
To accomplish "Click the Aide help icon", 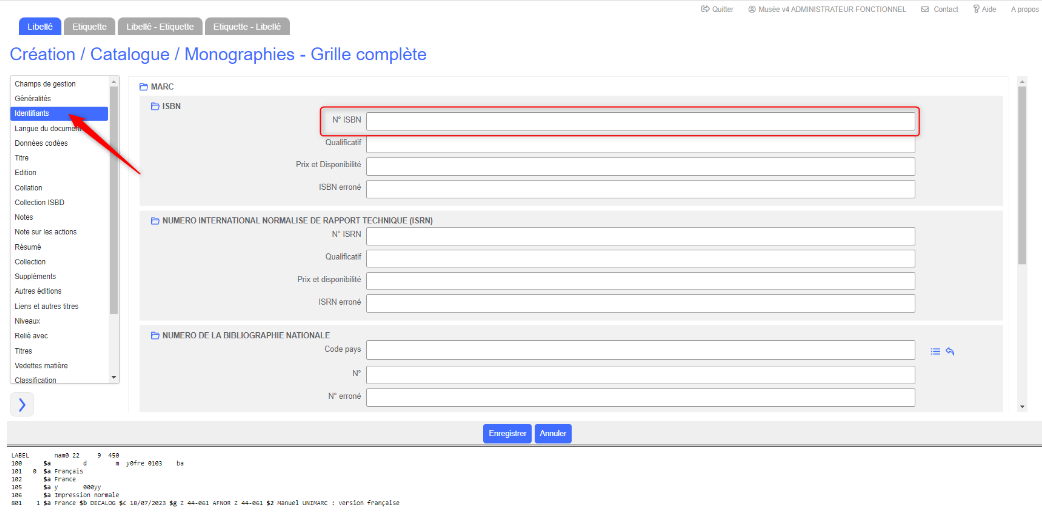I will 976,9.
